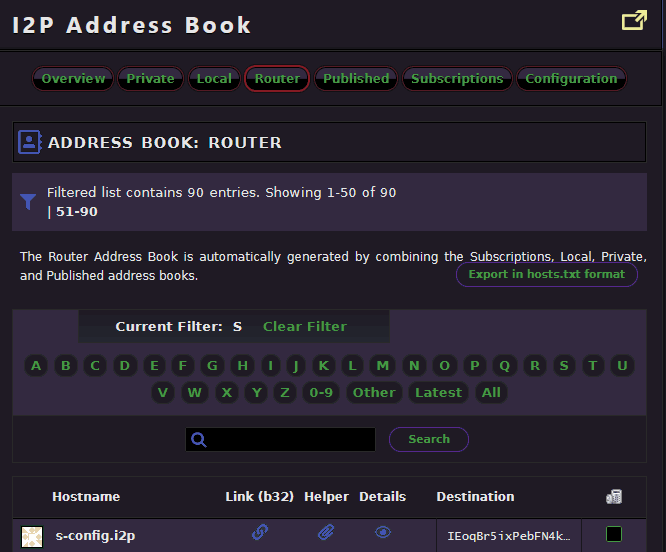Filter hostnames by letter B
Viewport: 666px width, 552px height.
(x=66, y=366)
